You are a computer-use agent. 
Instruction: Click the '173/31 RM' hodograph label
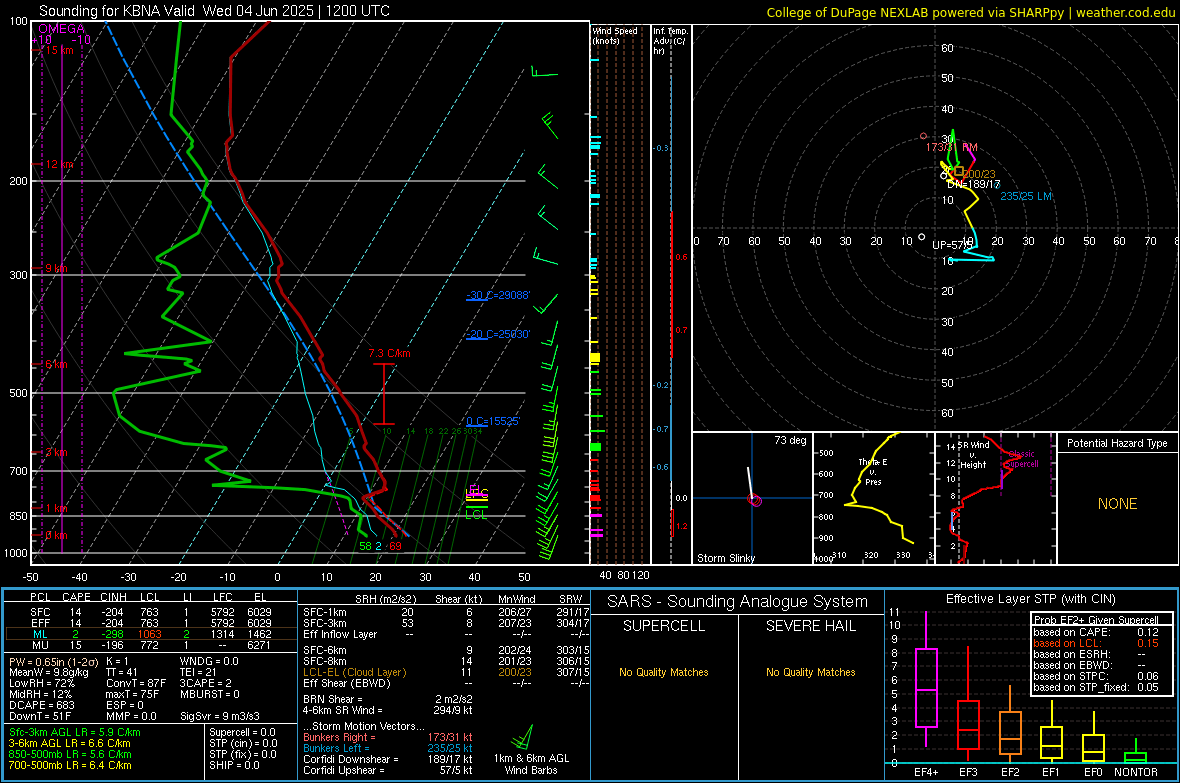click(x=952, y=148)
